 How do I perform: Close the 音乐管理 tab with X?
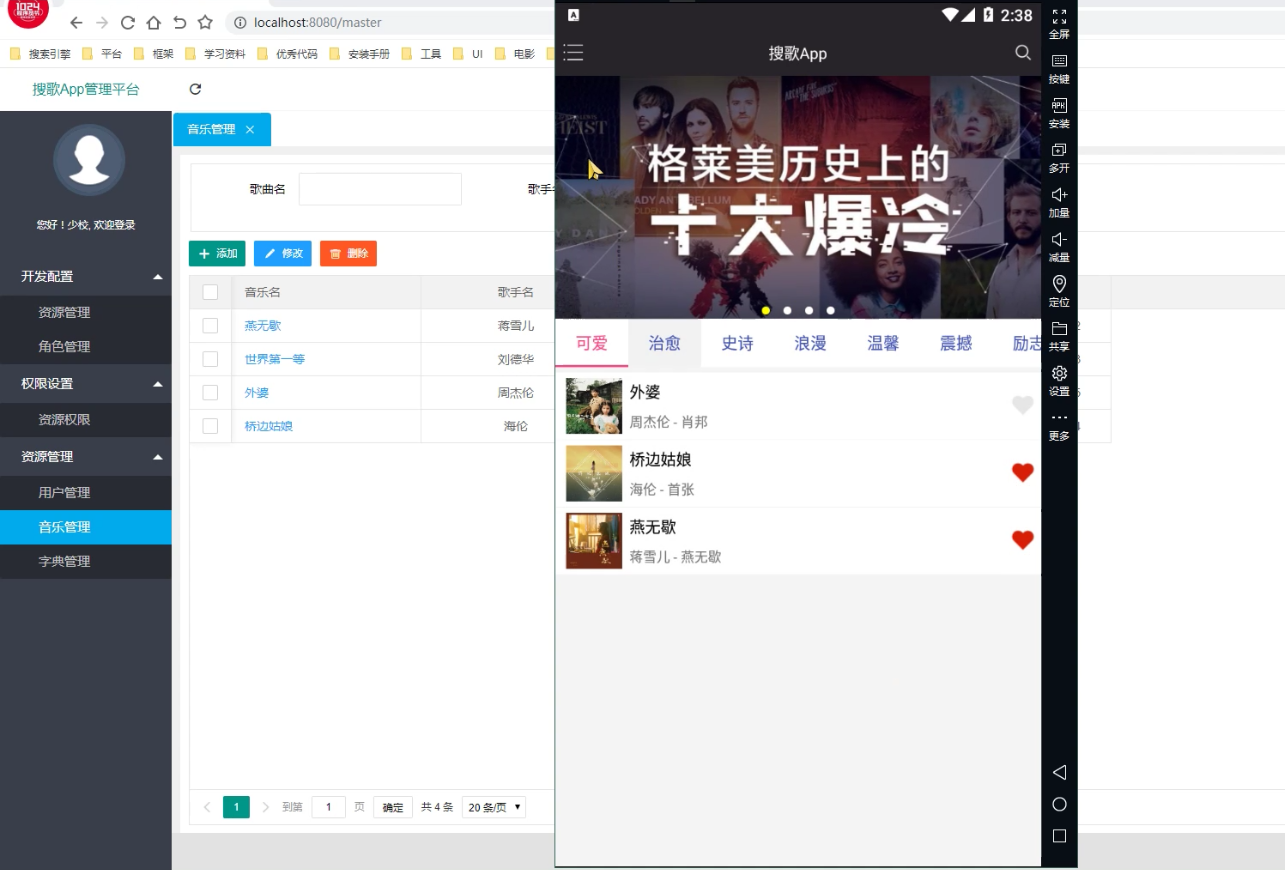[250, 129]
